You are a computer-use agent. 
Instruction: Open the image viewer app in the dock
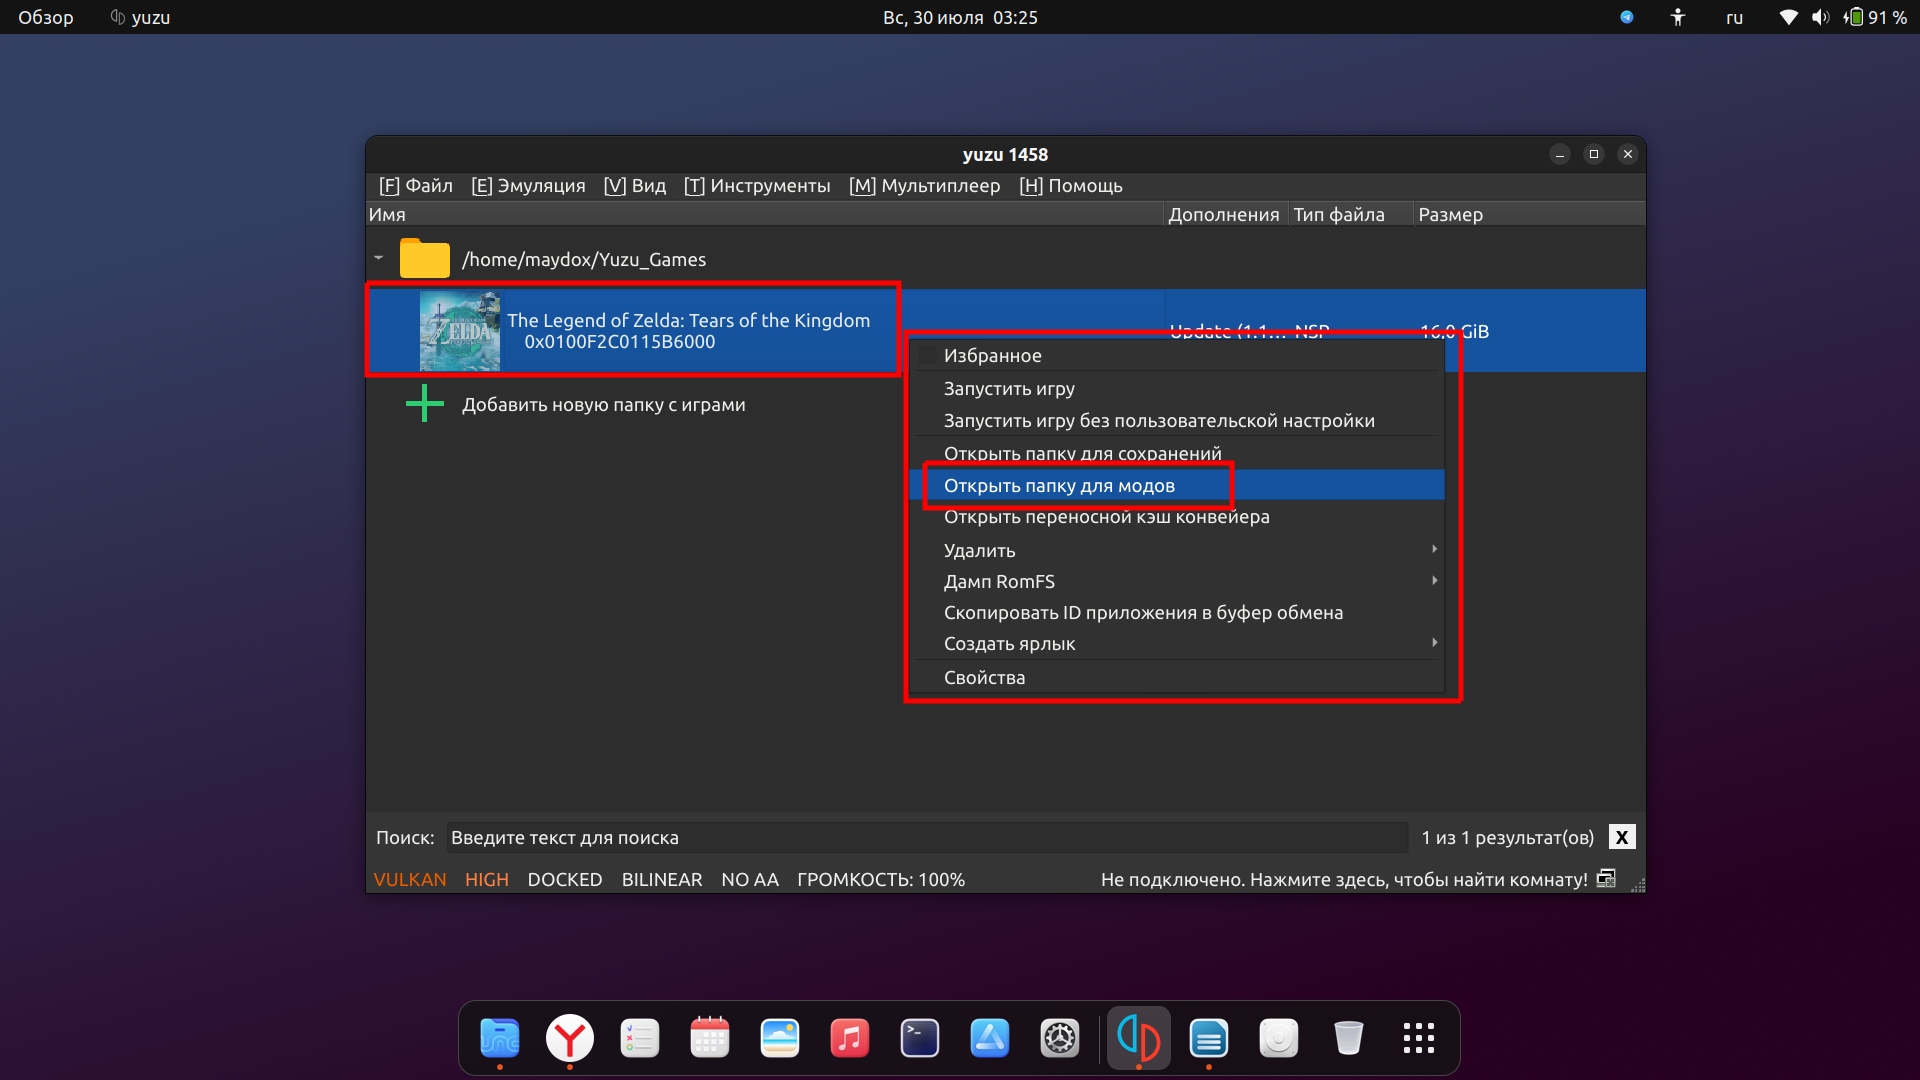(x=779, y=1038)
